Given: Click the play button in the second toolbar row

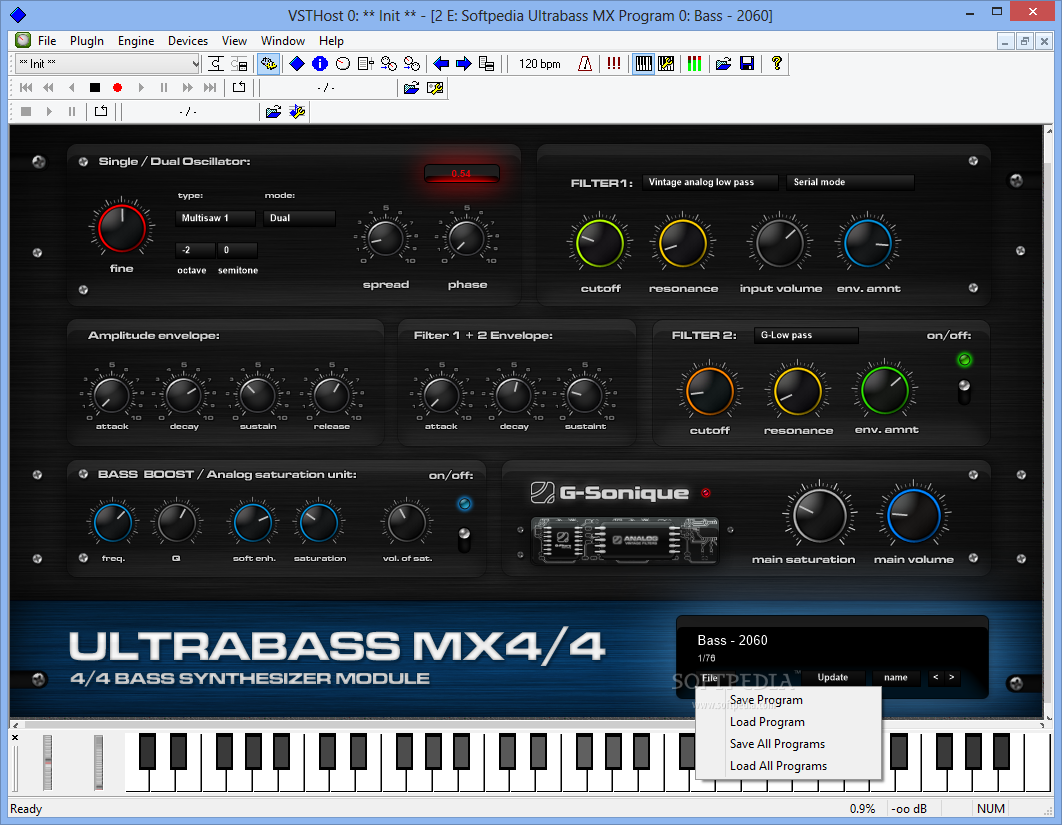Looking at the screenshot, I should click(141, 87).
